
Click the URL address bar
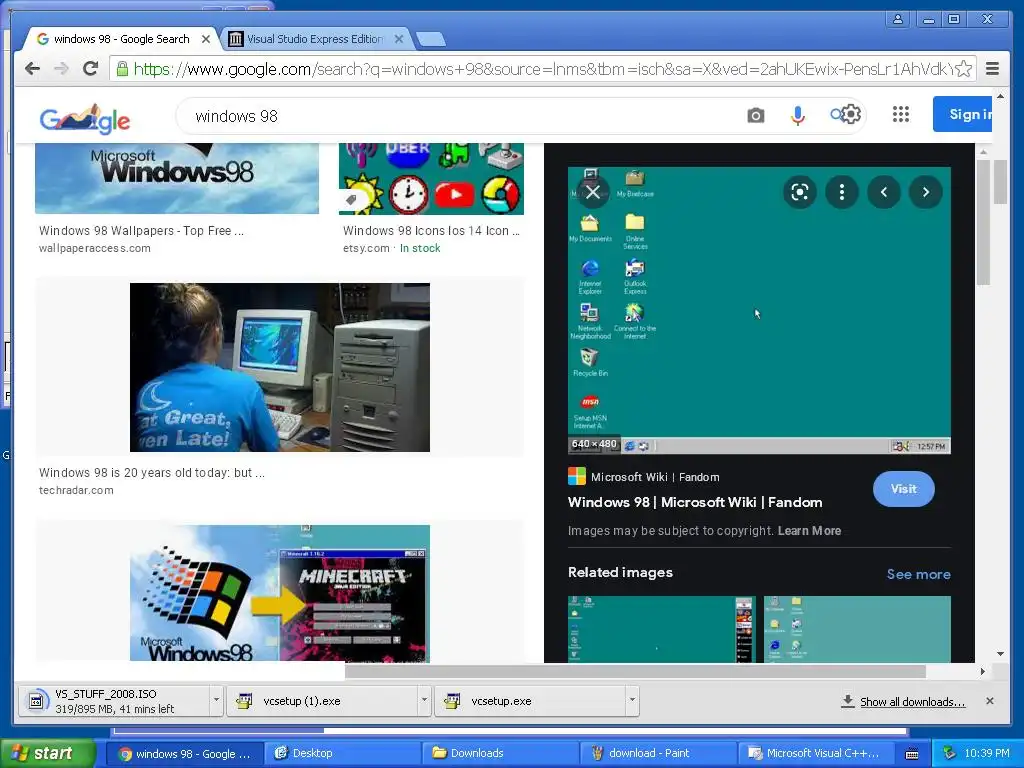pos(542,69)
